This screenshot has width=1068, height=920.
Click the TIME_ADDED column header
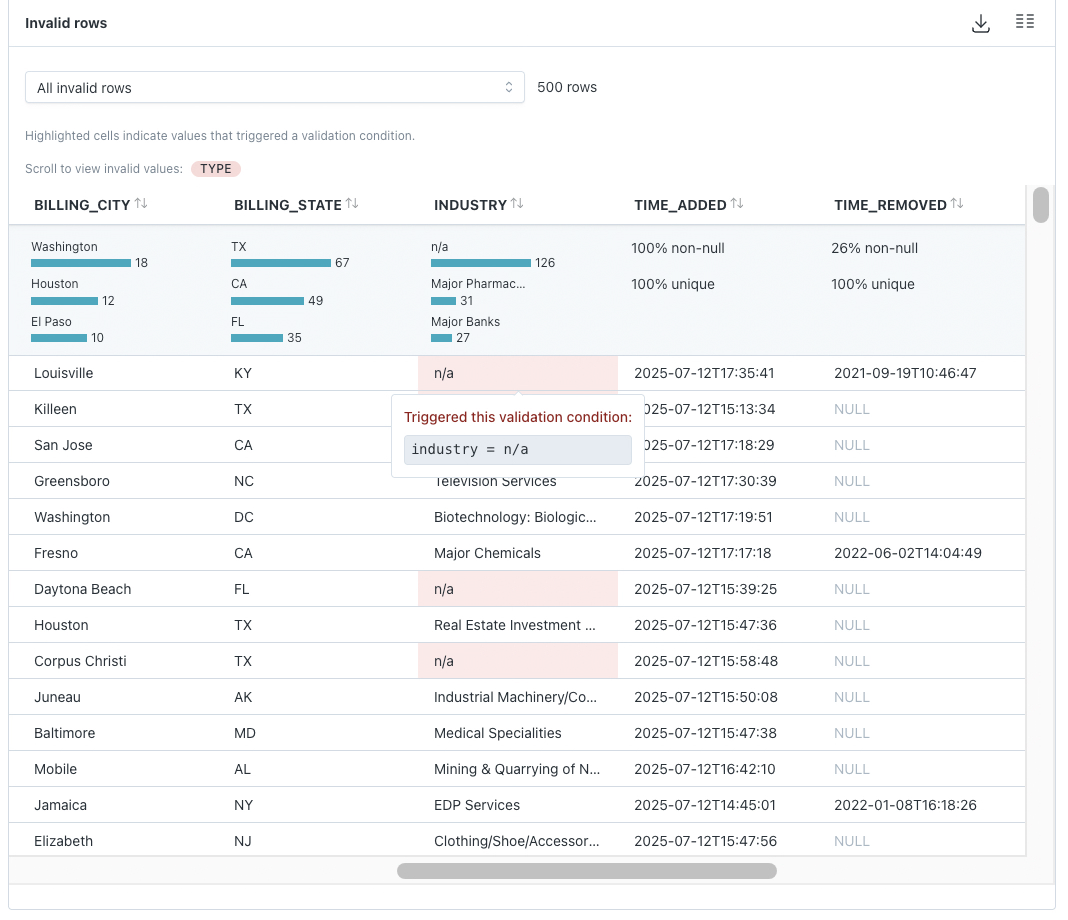[680, 205]
